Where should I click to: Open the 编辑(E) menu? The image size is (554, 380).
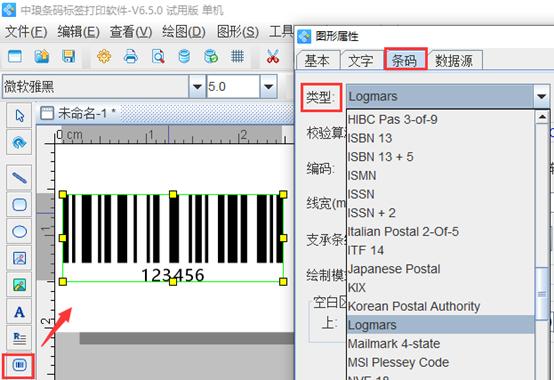coord(78,32)
